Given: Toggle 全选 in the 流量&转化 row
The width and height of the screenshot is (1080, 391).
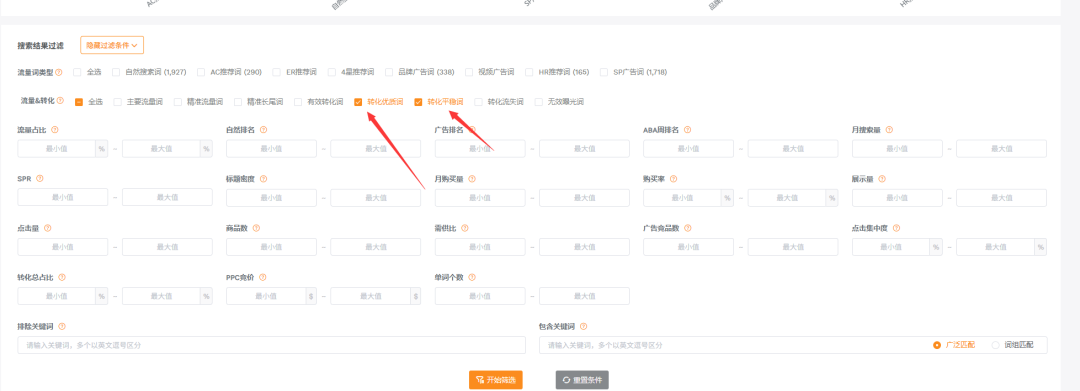Looking at the screenshot, I should point(79,102).
